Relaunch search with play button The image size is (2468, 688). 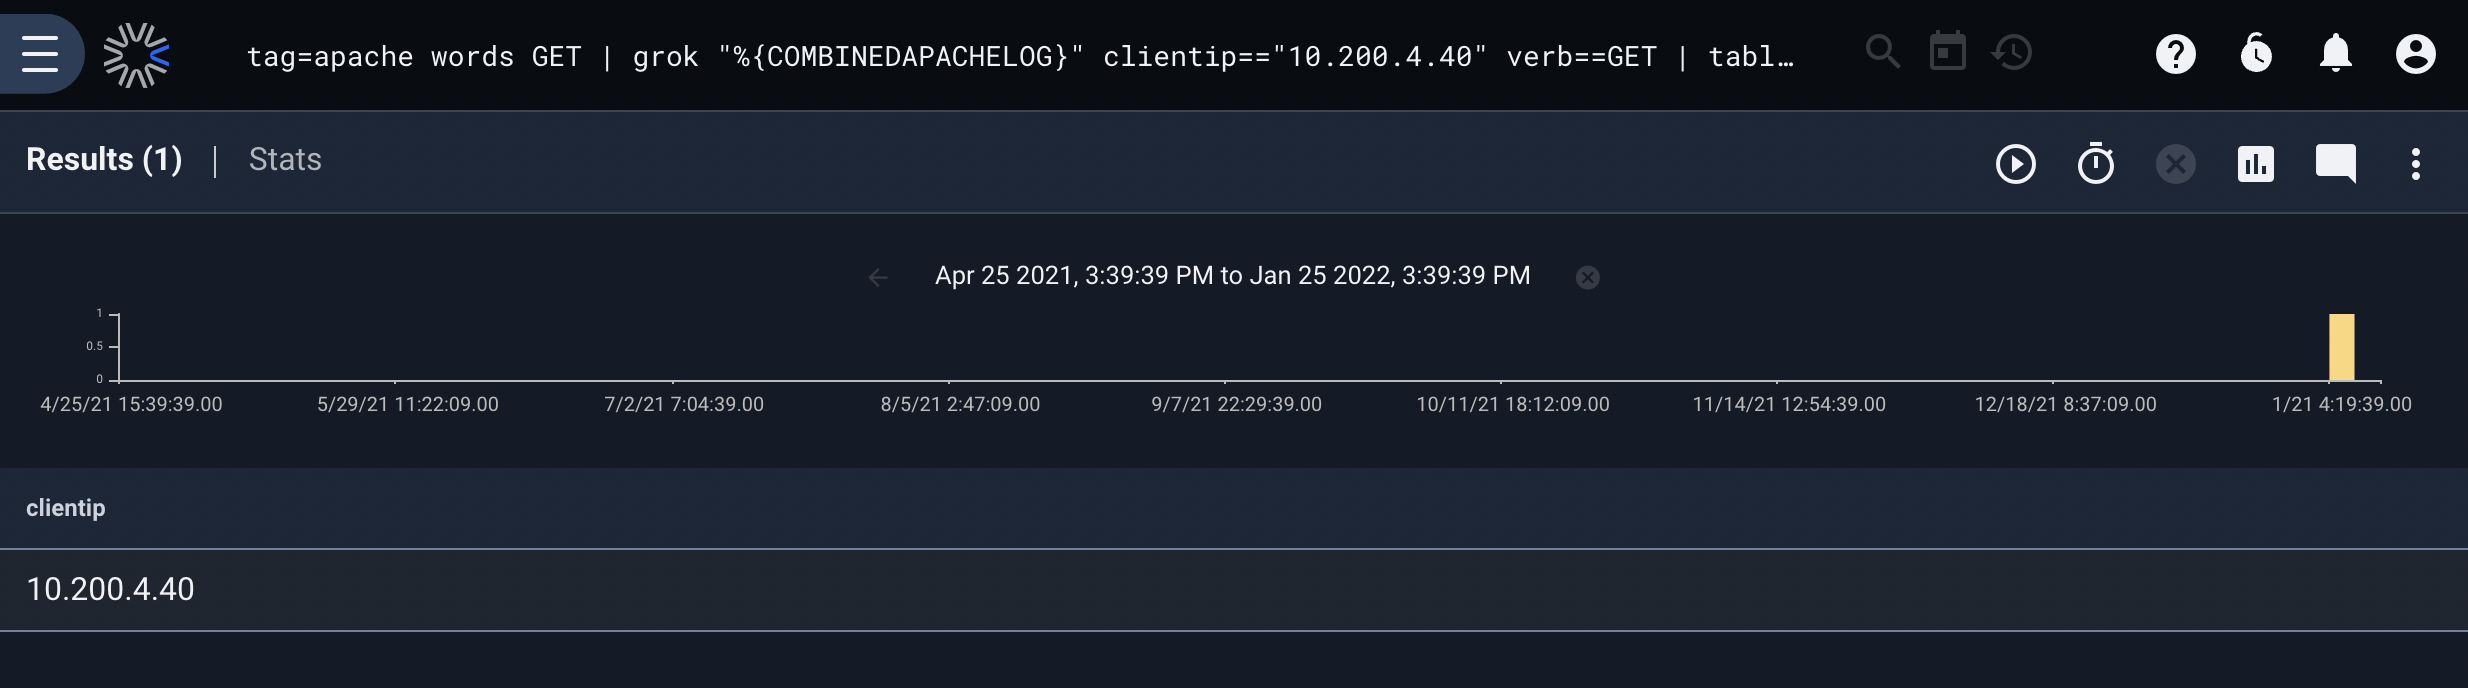point(2016,164)
